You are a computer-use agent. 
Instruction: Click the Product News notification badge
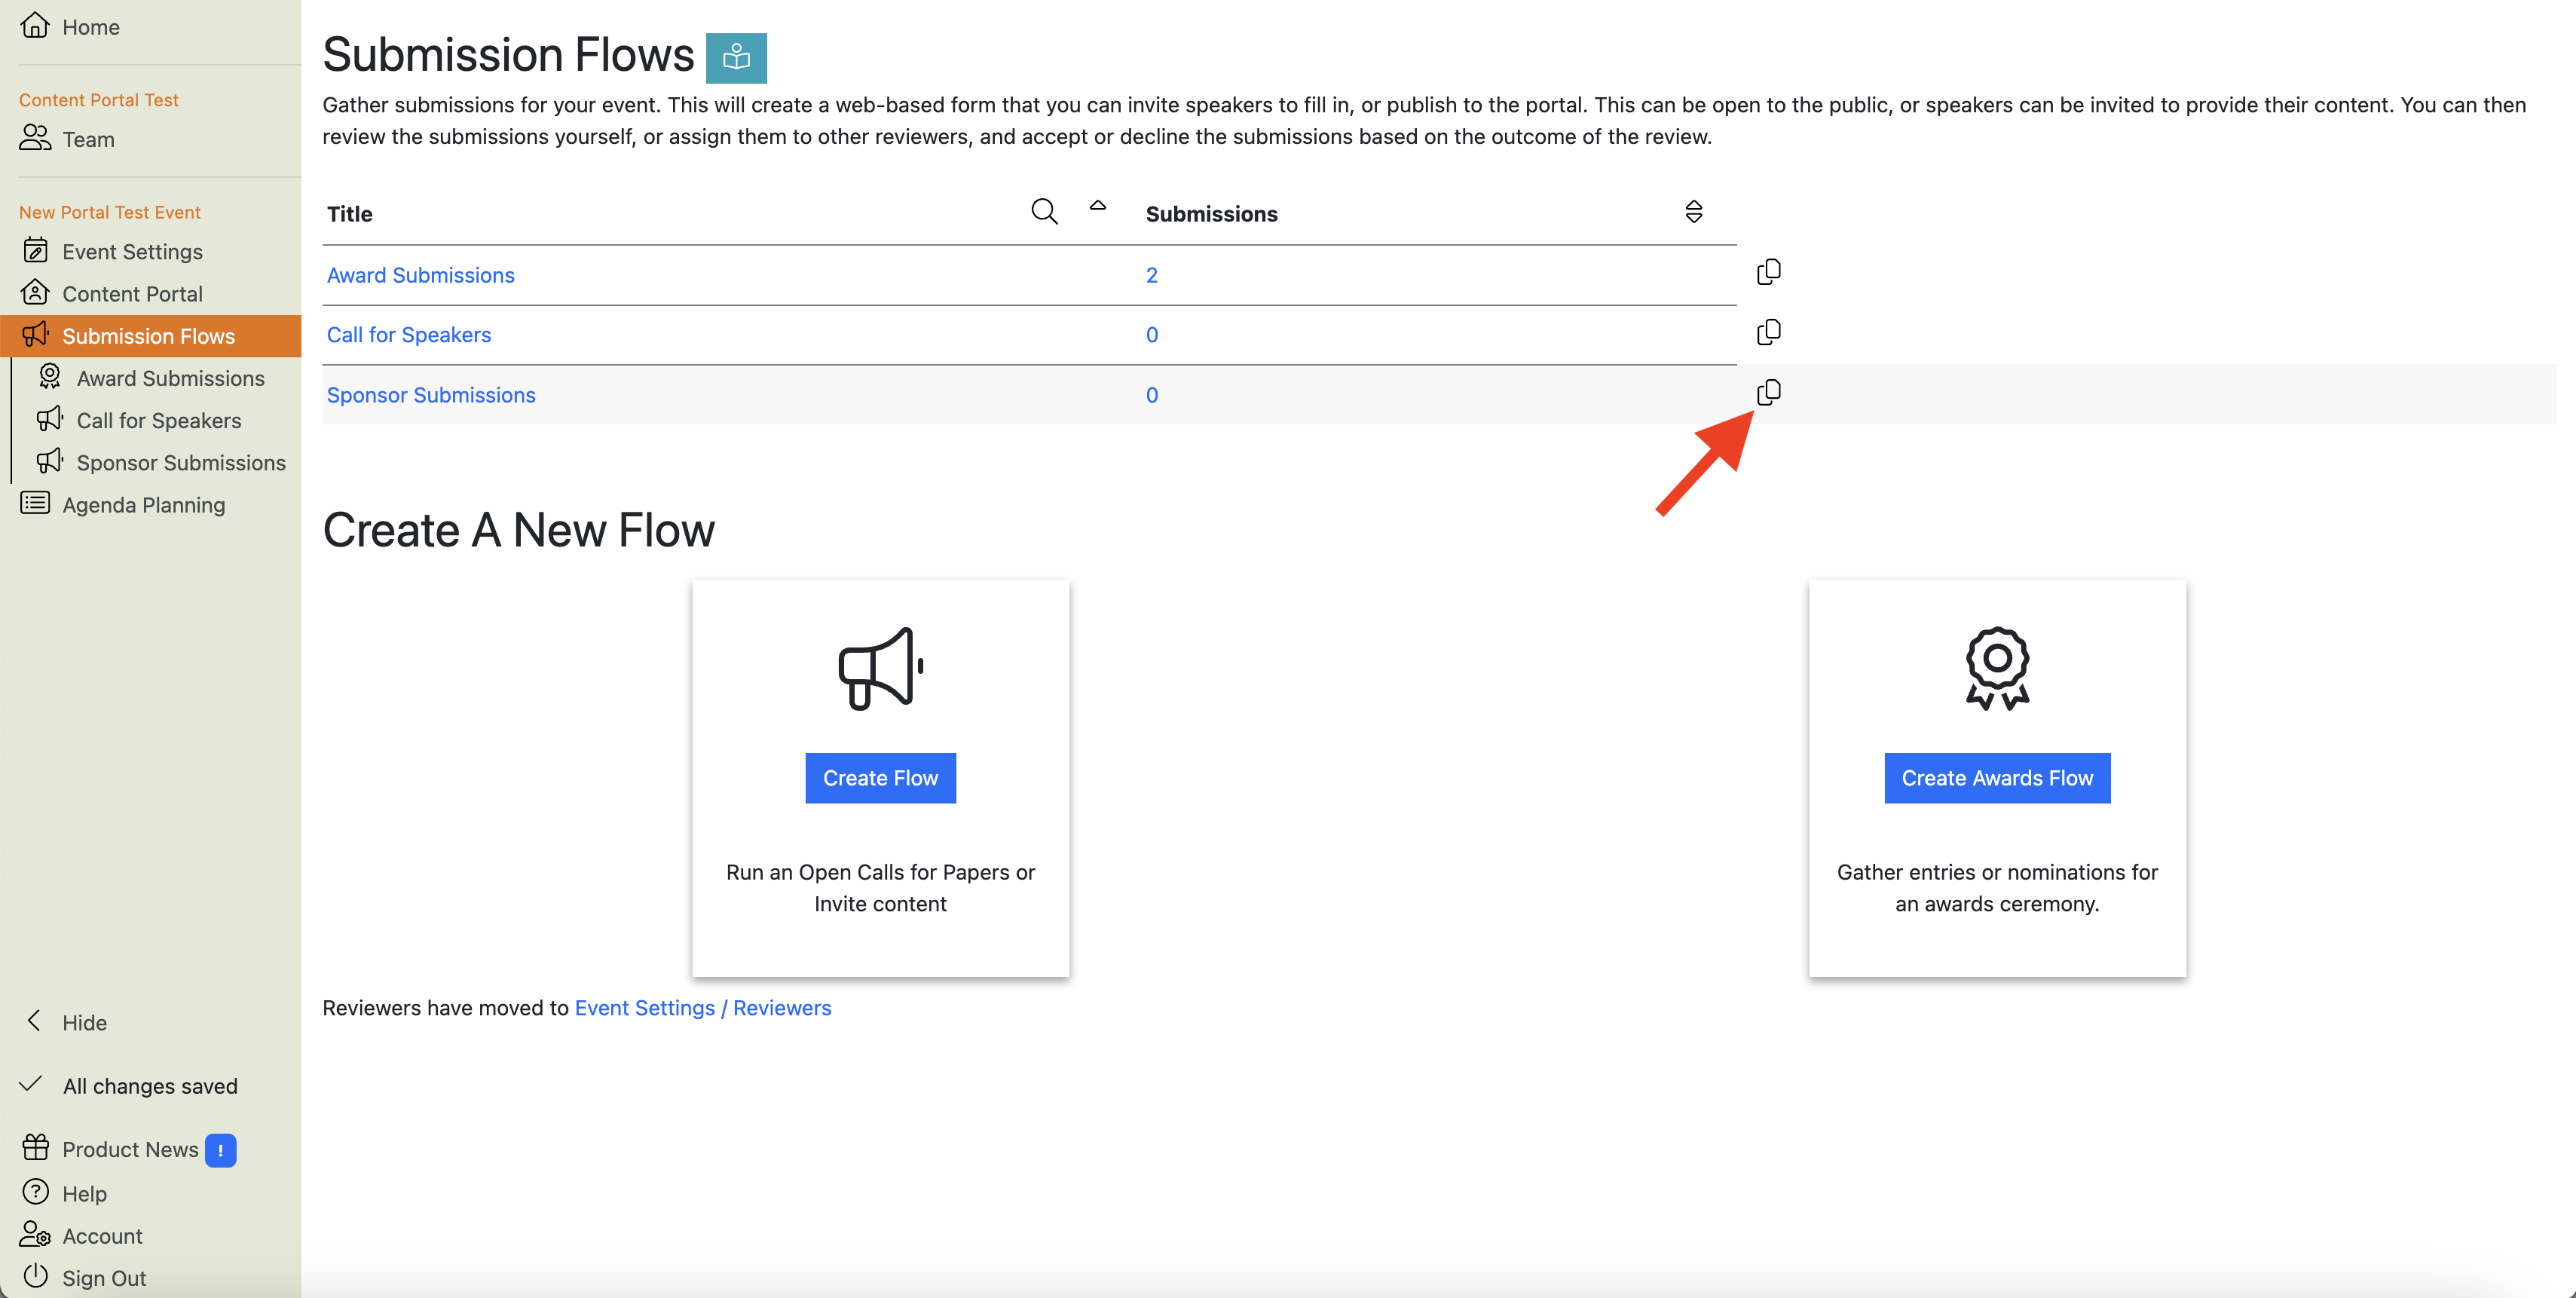pyautogui.click(x=220, y=1150)
